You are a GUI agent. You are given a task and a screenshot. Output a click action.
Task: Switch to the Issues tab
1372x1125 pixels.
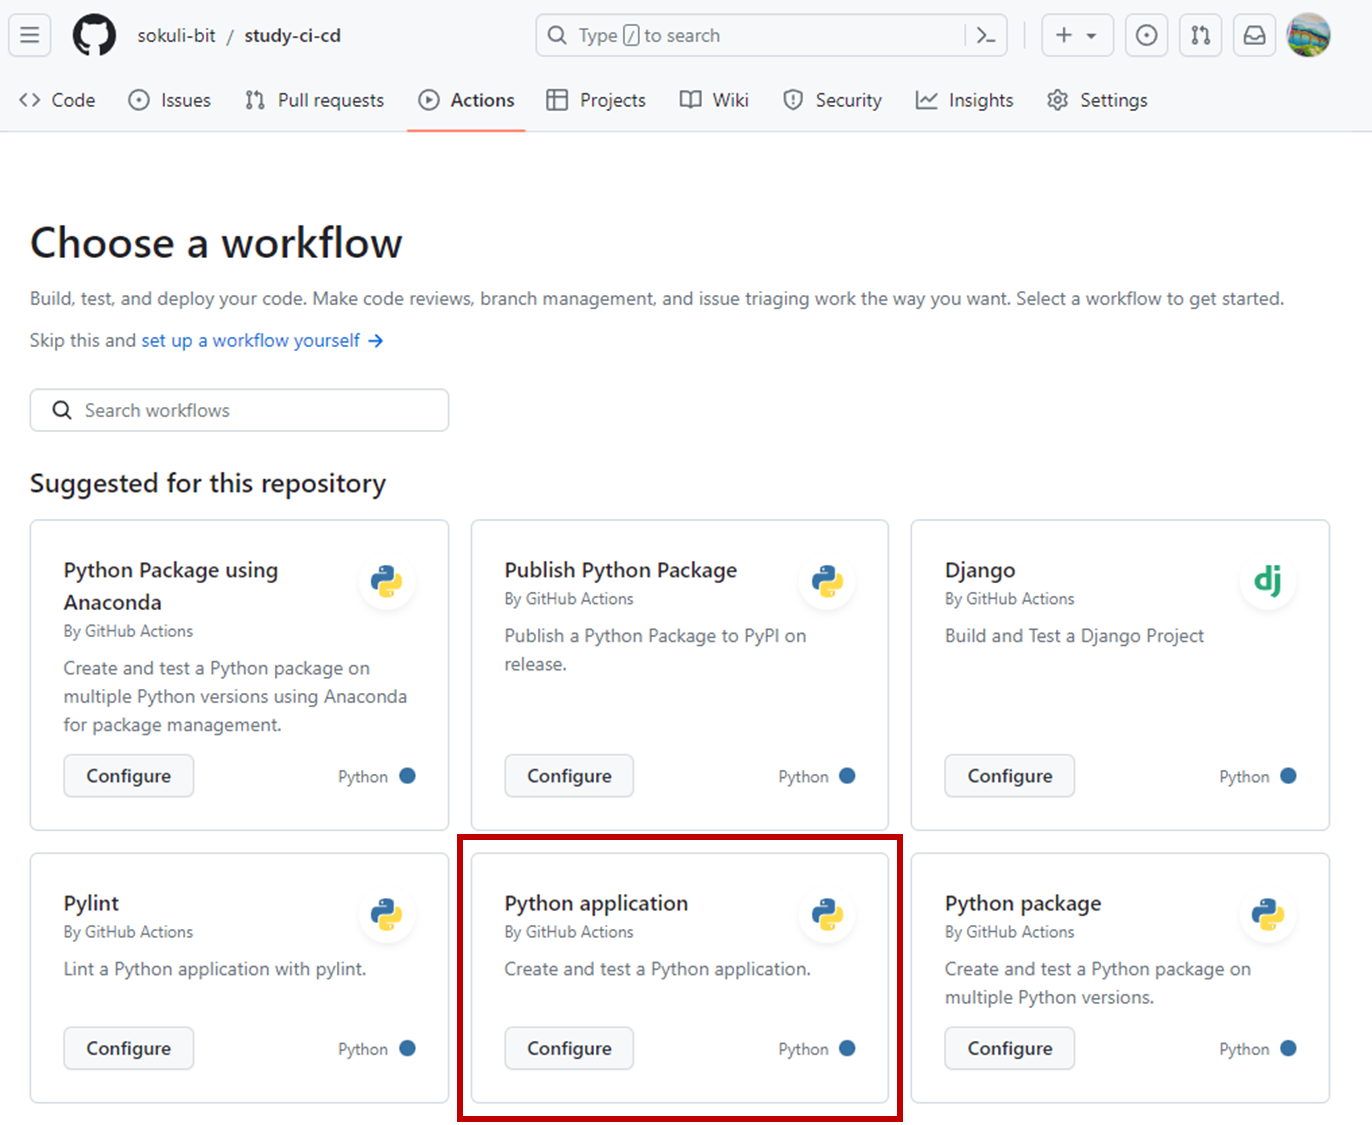click(170, 100)
